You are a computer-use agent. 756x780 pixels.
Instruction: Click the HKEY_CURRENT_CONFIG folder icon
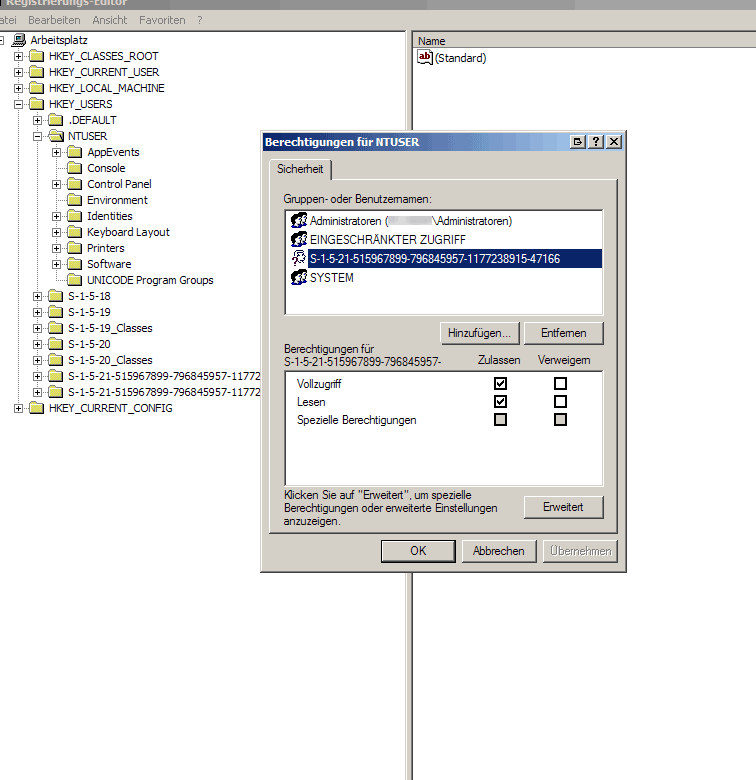click(37, 408)
